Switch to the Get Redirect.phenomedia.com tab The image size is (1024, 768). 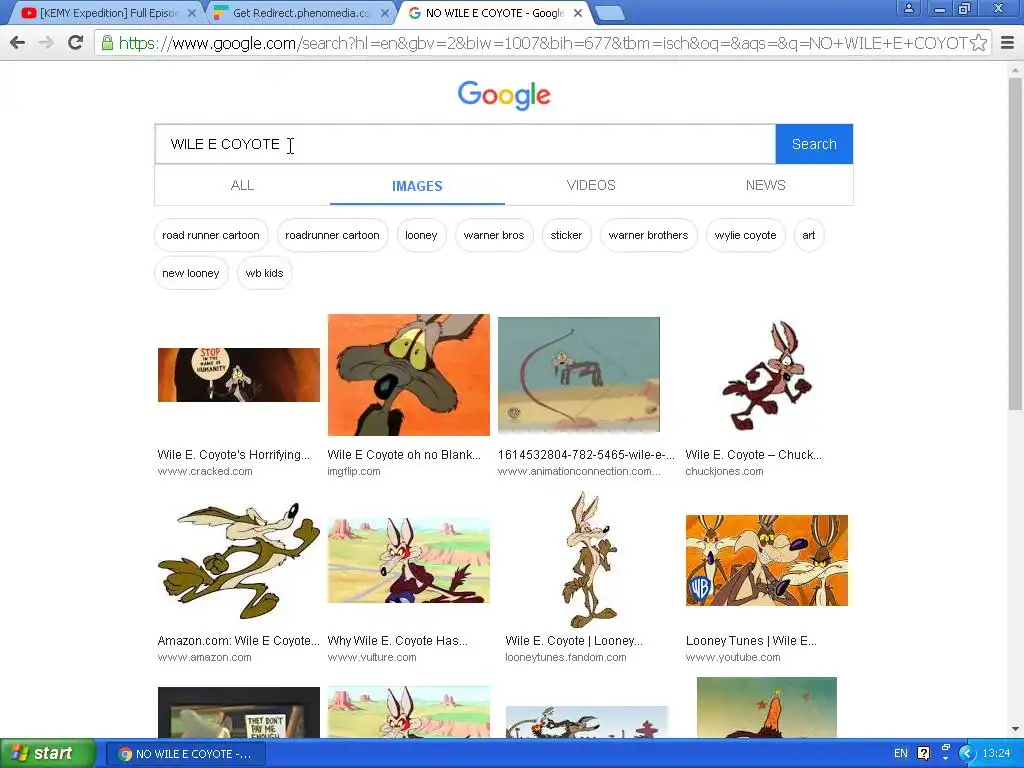click(x=301, y=13)
